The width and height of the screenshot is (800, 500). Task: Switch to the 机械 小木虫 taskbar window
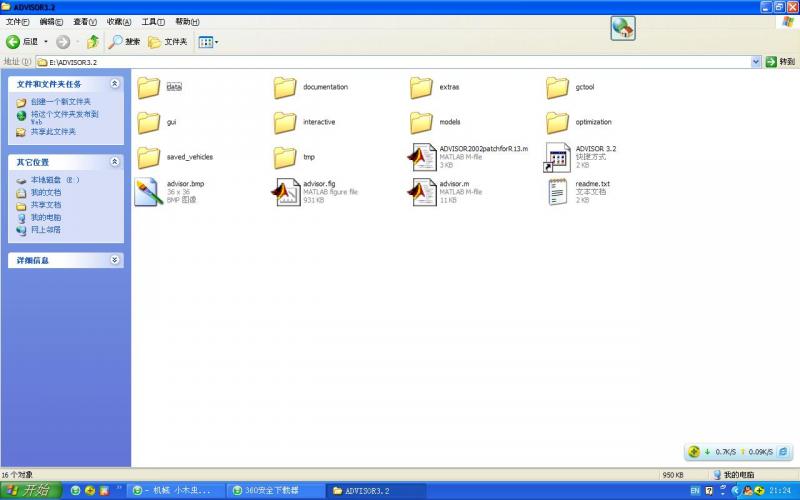pyautogui.click(x=176, y=491)
